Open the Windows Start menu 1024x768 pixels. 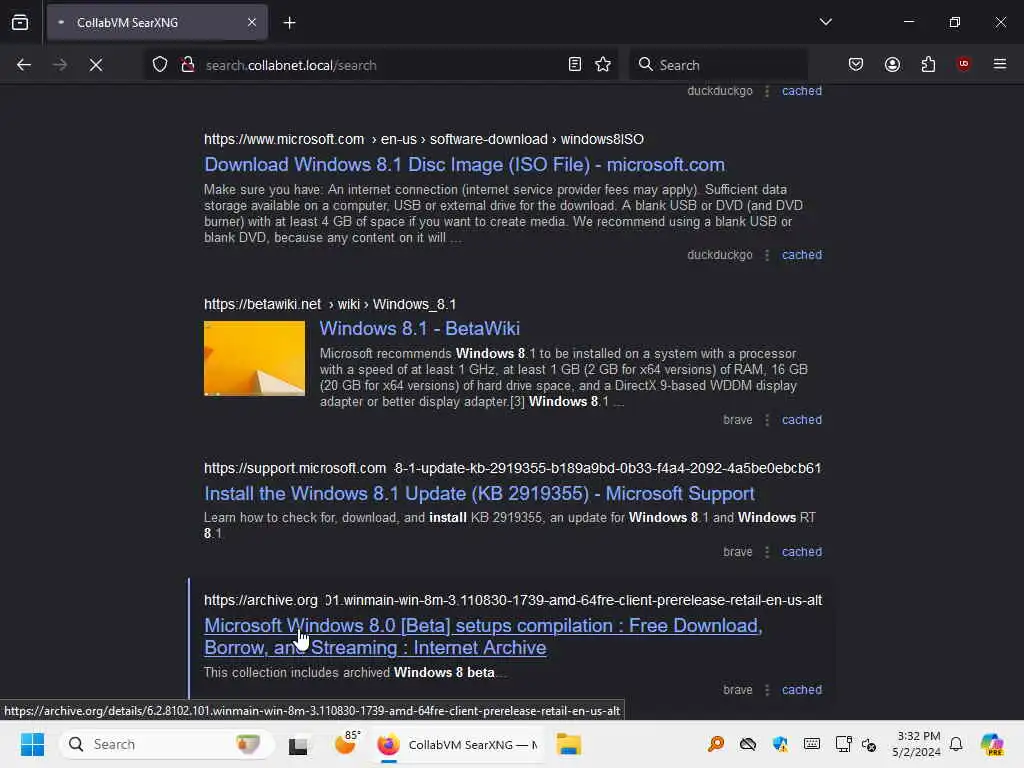(x=32, y=744)
